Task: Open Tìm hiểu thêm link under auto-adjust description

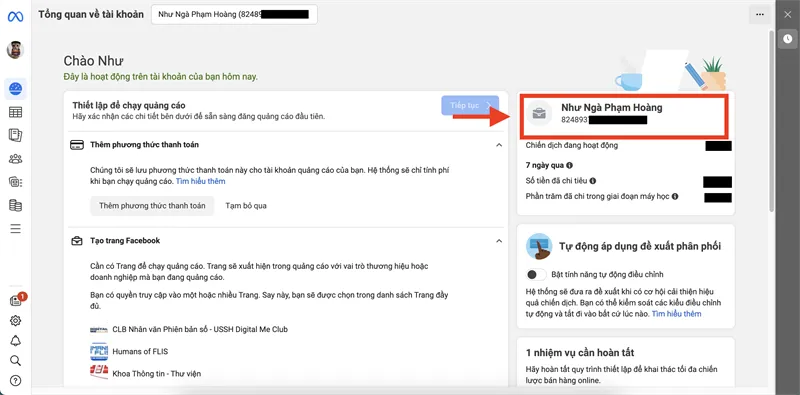Action: tap(677, 313)
